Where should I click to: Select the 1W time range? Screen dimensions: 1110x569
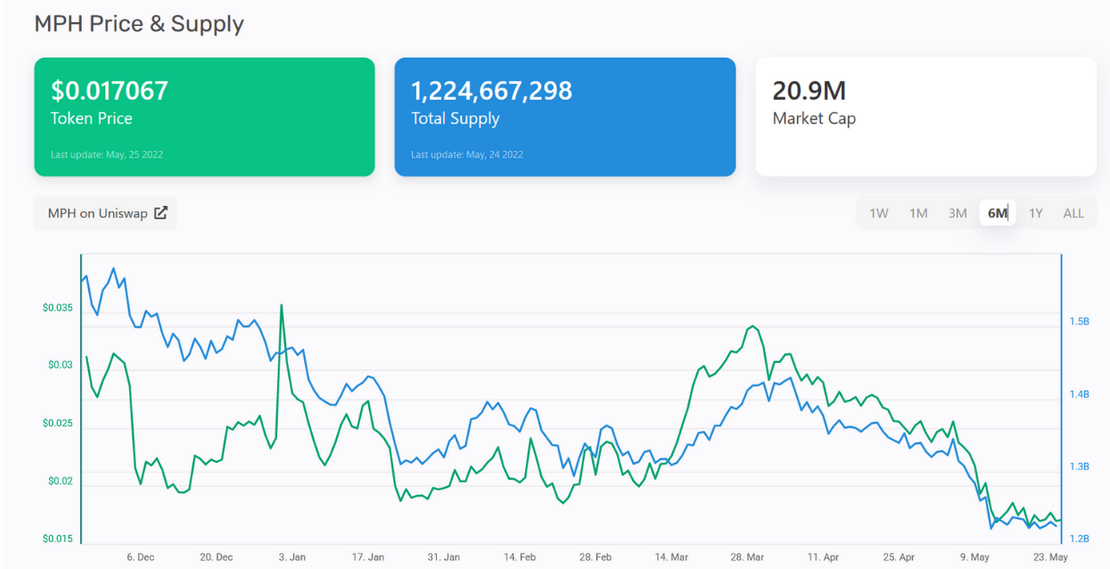879,213
